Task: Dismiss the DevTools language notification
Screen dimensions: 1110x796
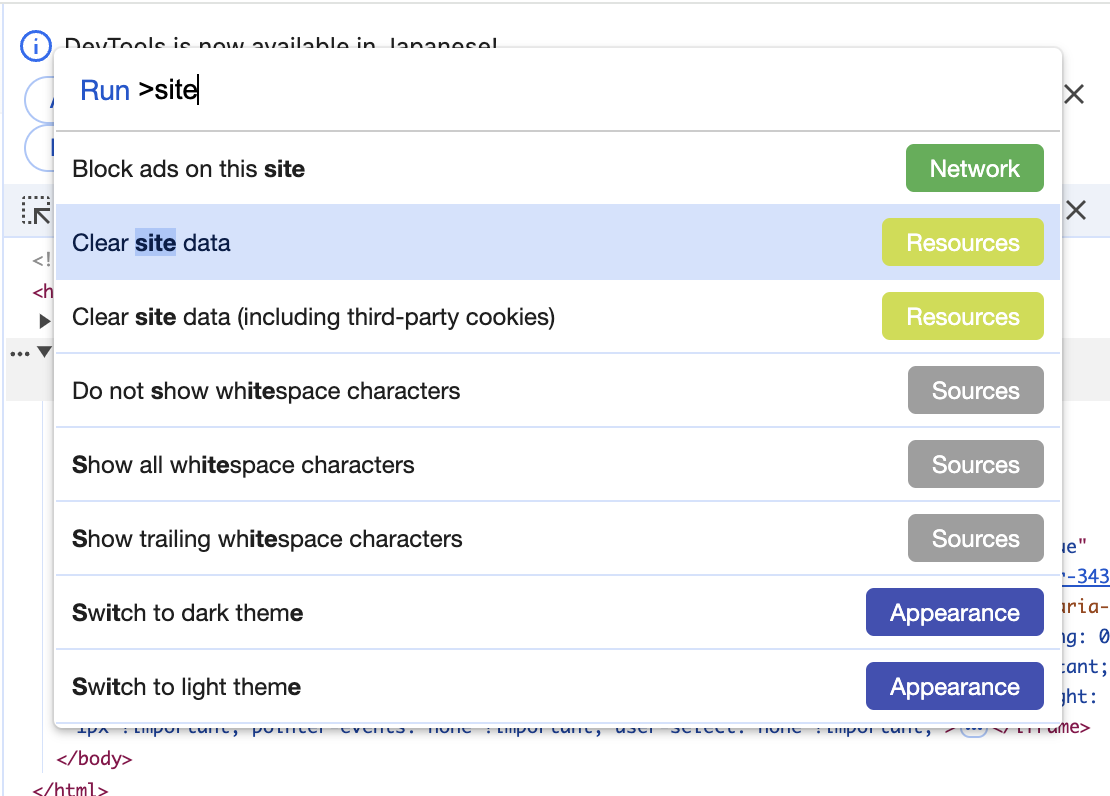Action: pos(1074,94)
